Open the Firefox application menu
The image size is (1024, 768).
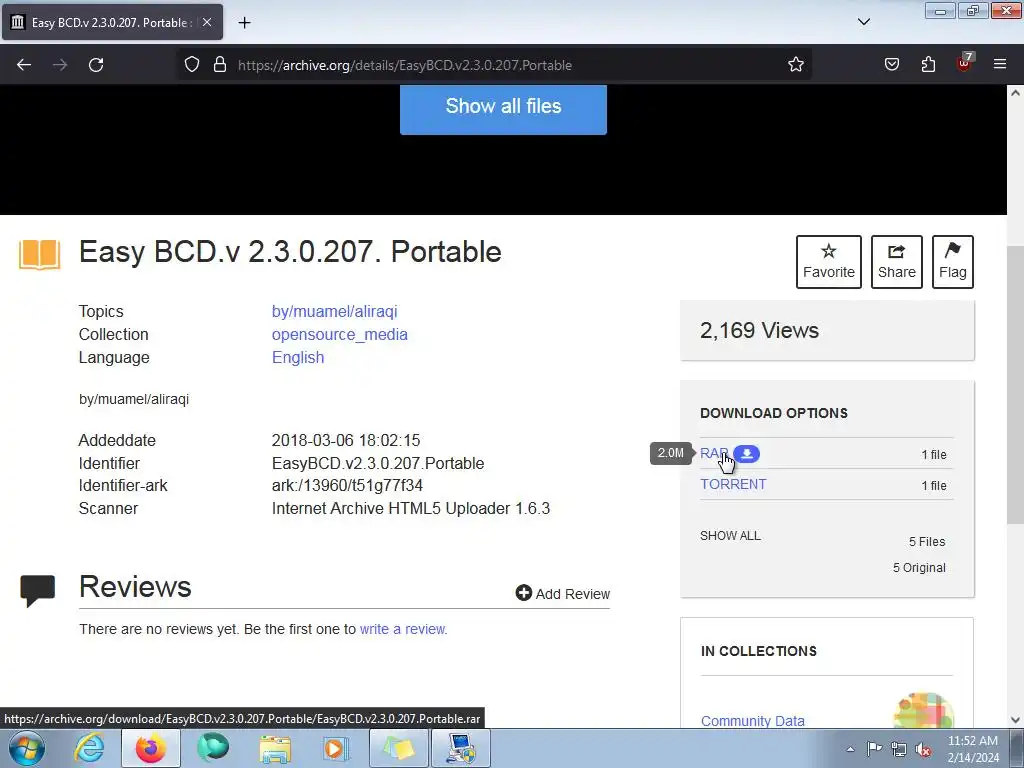tap(1000, 65)
